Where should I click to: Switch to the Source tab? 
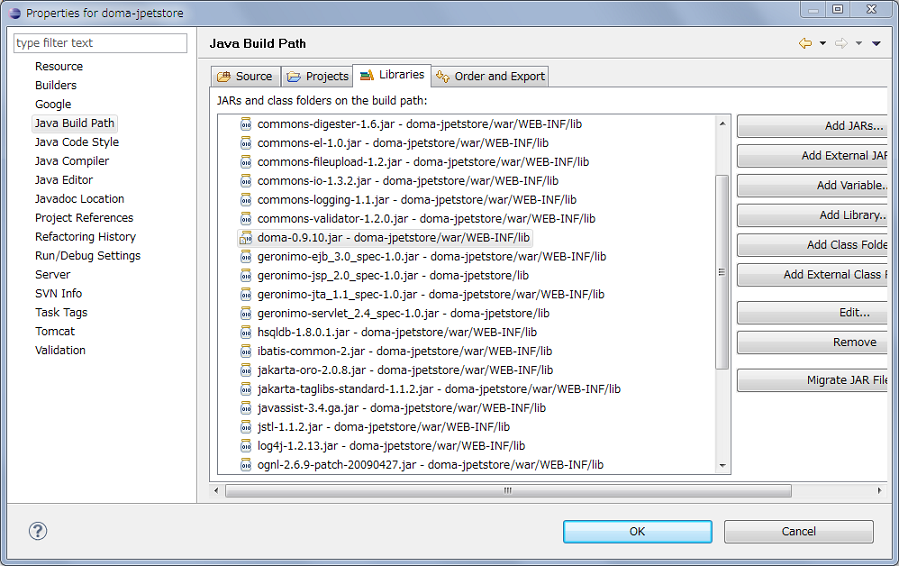point(245,76)
